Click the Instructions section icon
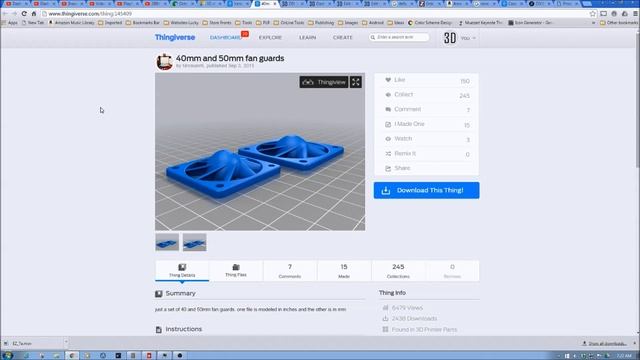Image resolution: width=640 pixels, height=360 pixels. pyautogui.click(x=159, y=329)
